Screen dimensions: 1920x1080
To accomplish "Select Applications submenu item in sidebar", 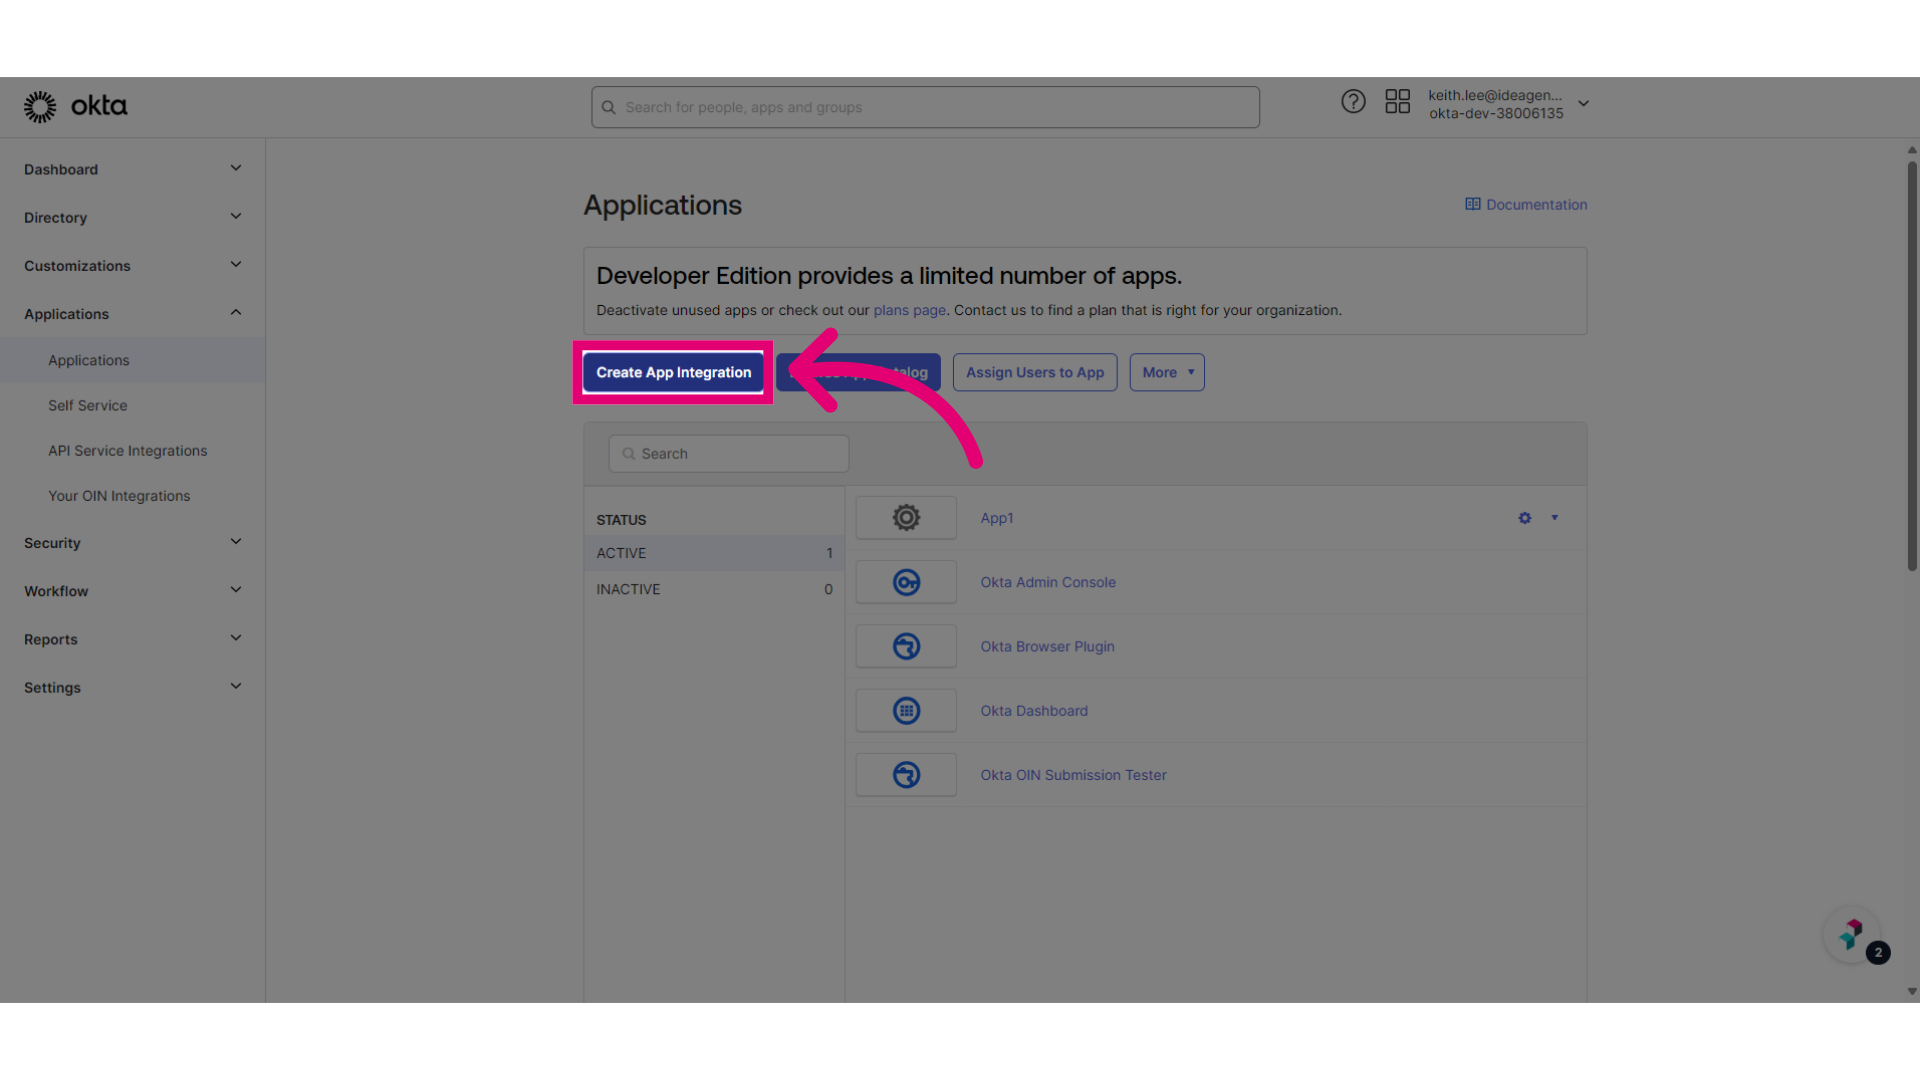I will pyautogui.click(x=132, y=360).
